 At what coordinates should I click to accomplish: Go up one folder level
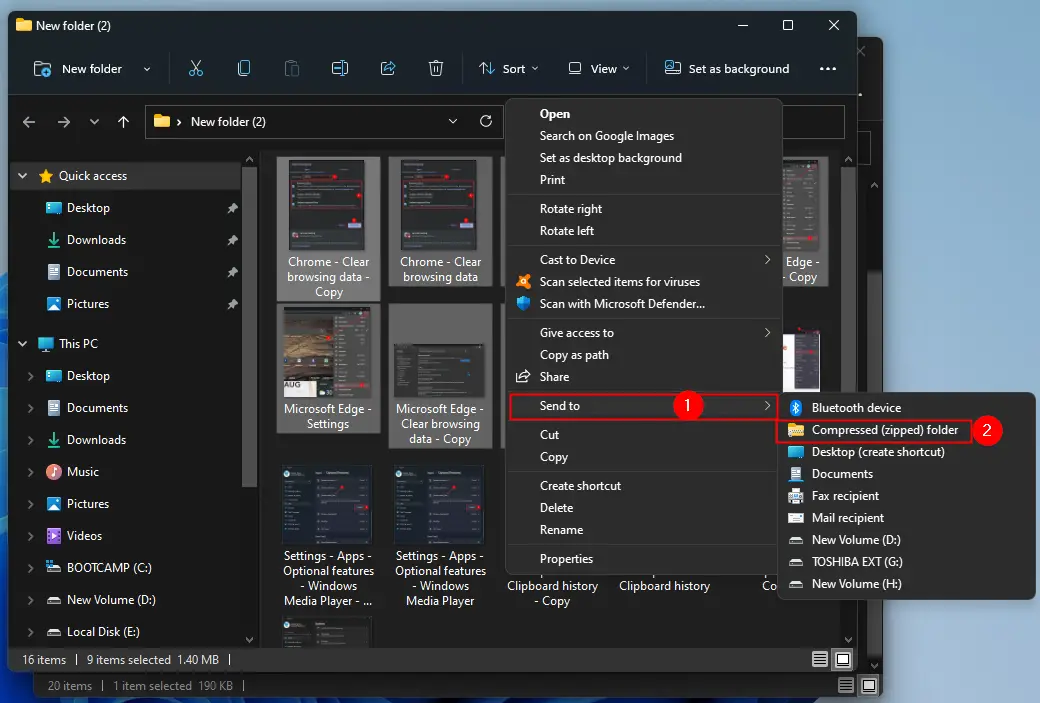[123, 122]
